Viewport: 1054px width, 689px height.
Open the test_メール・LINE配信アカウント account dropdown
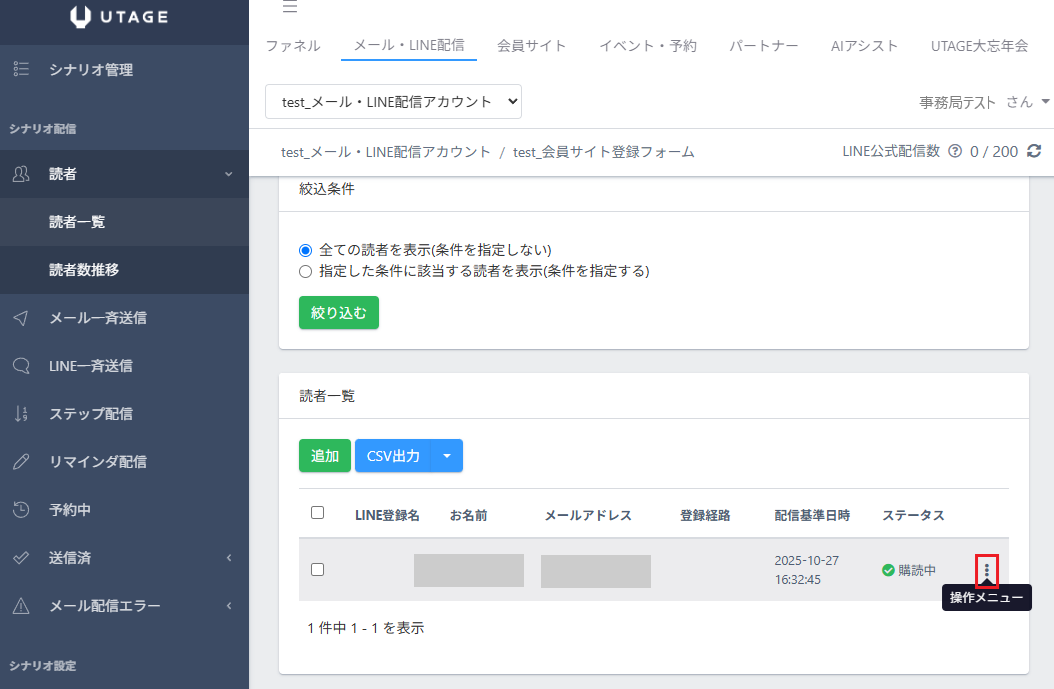pyautogui.click(x=393, y=102)
